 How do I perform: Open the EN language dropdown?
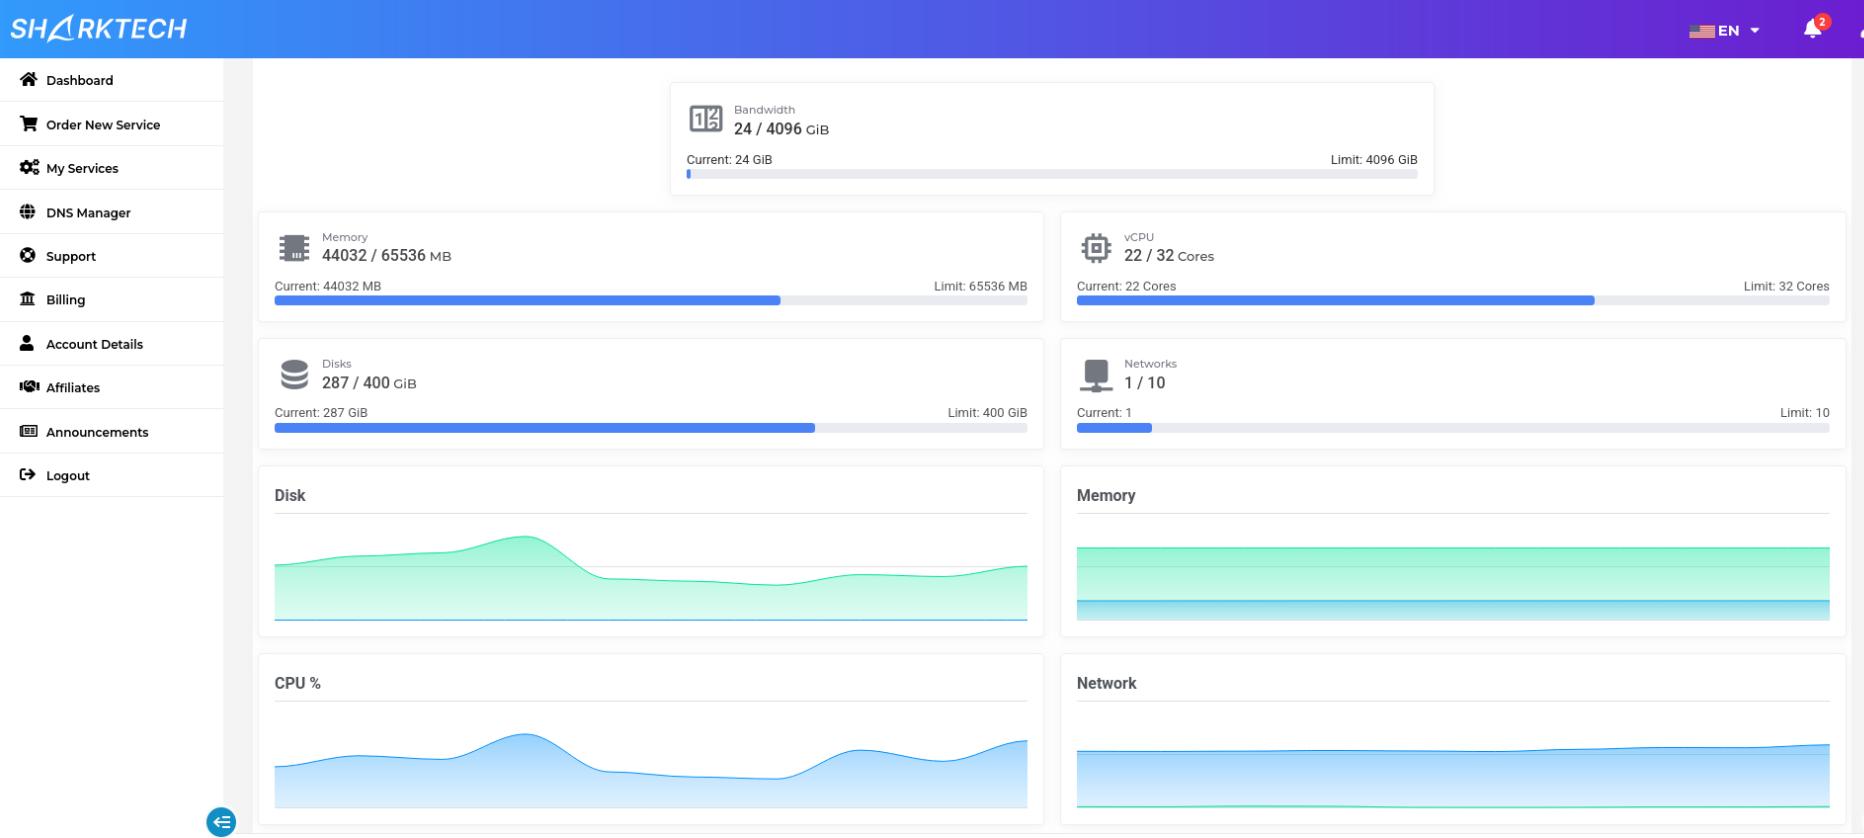1725,31
